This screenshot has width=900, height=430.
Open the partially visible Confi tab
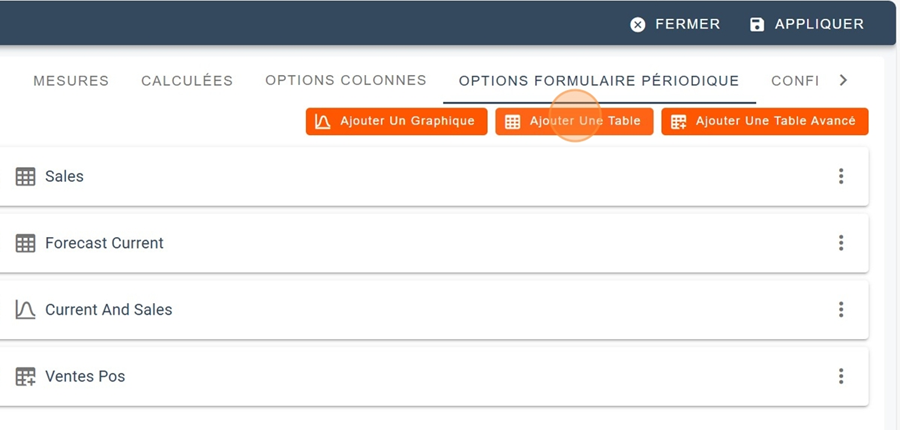point(795,81)
